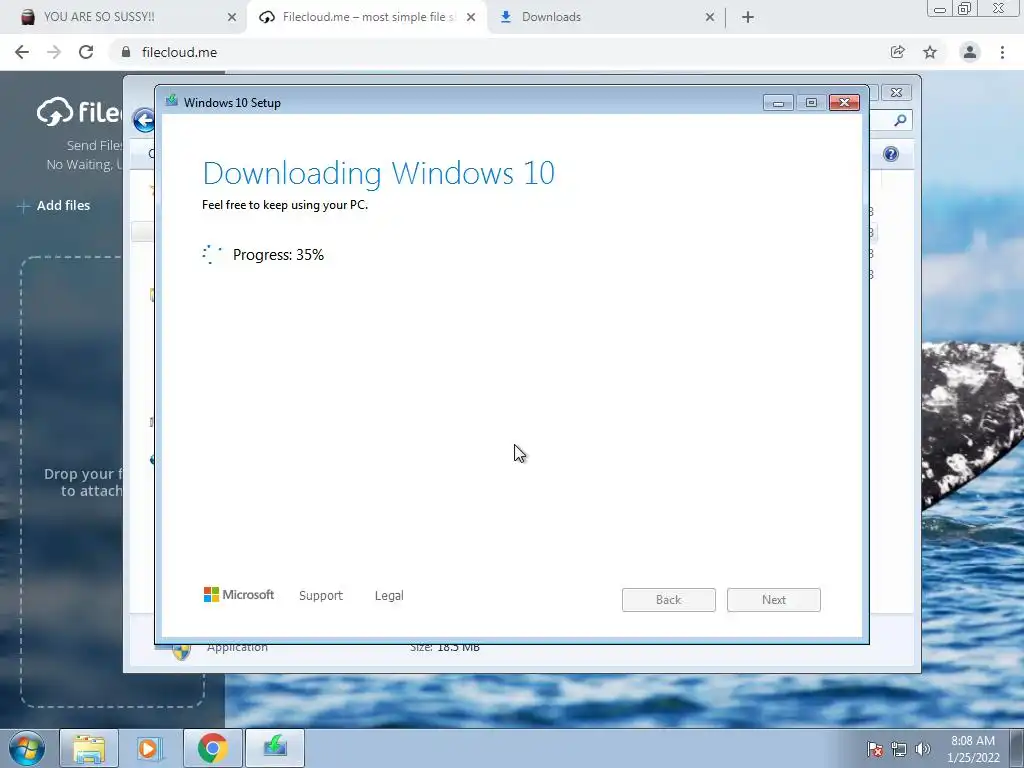Open Google Chrome from taskbar
1024x768 pixels.
click(x=213, y=748)
